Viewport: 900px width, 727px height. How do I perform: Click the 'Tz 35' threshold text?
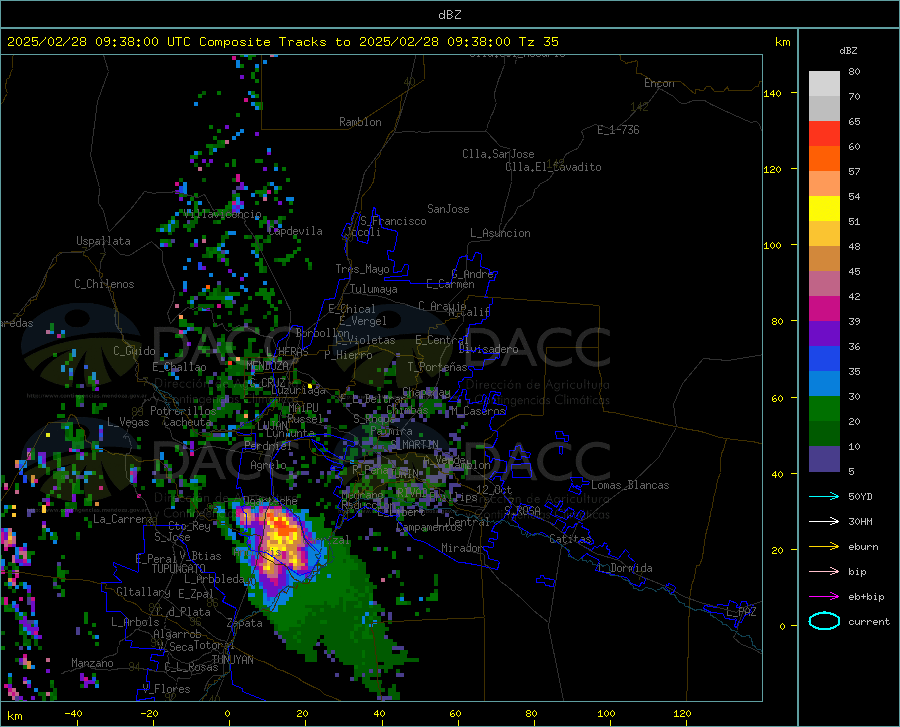(x=539, y=42)
